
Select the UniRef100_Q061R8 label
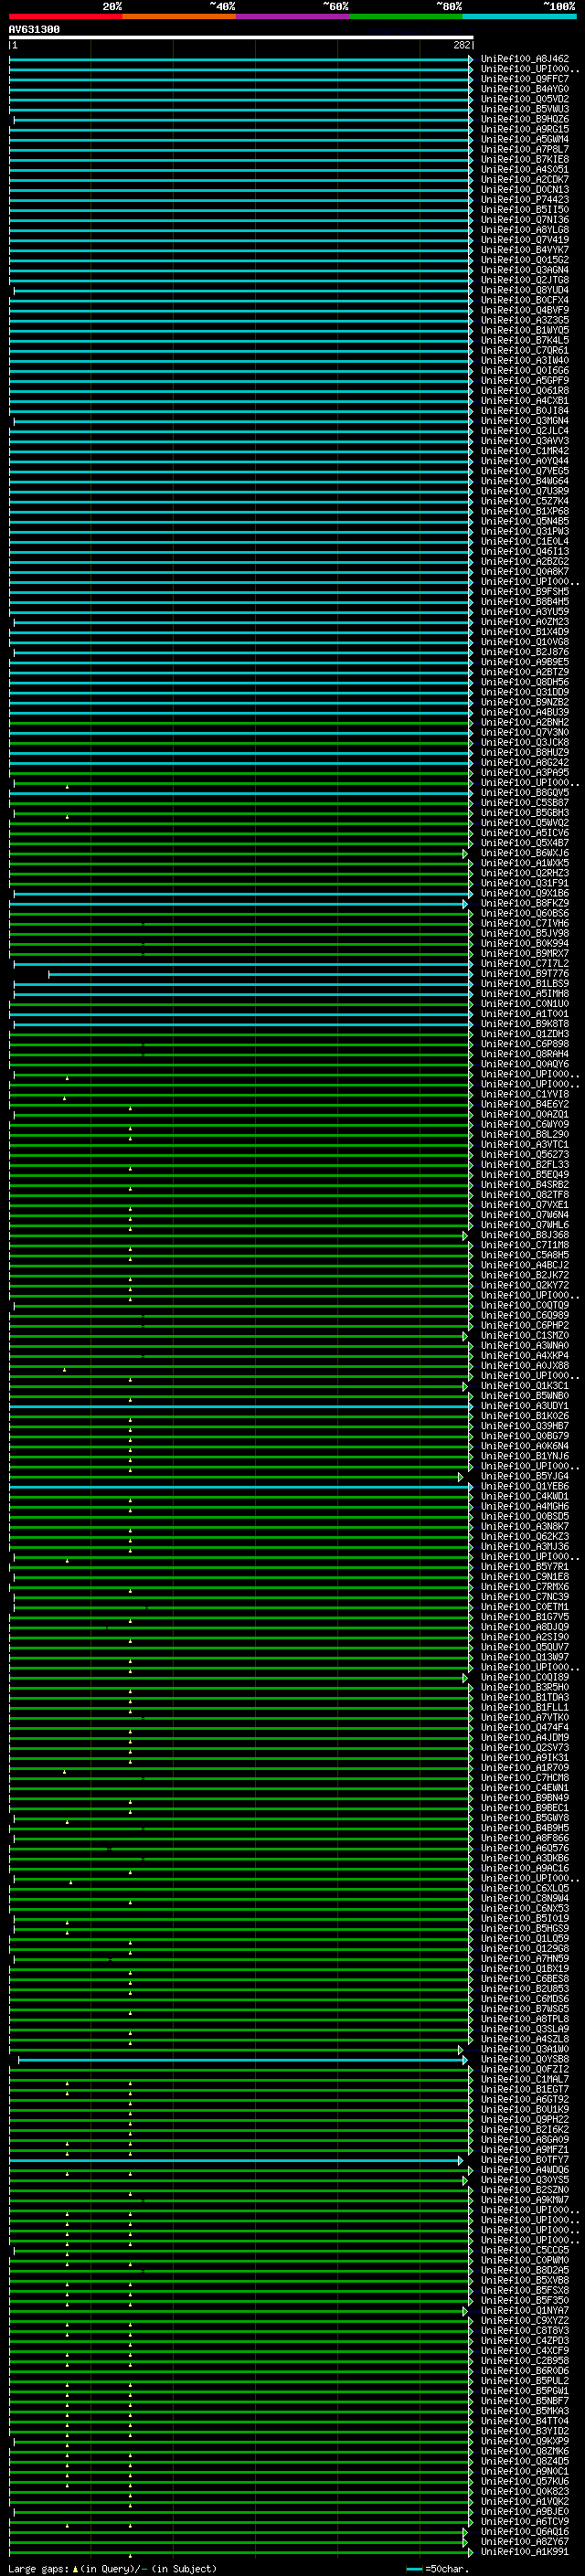(x=524, y=390)
